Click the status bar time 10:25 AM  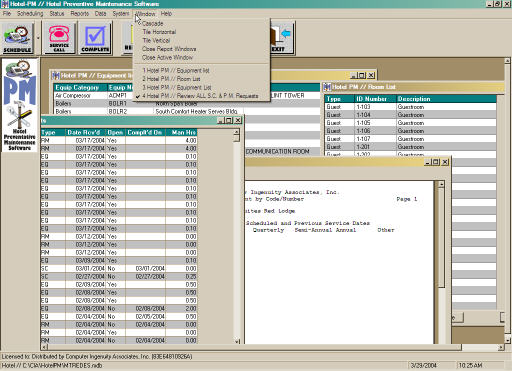tap(470, 365)
